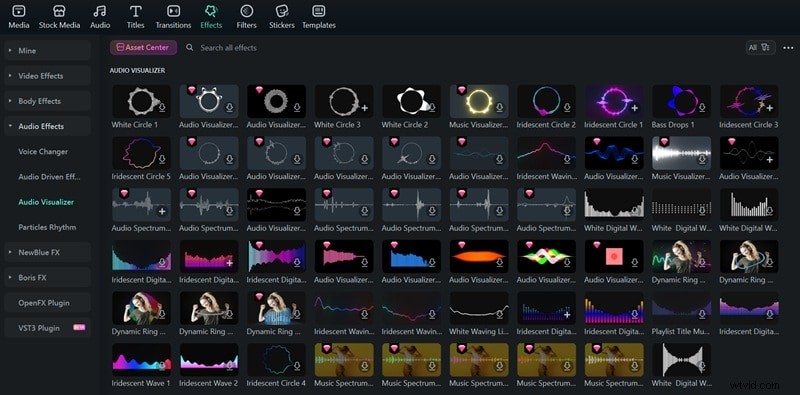Click the search magnifier icon
800x395 pixels.
[190, 47]
